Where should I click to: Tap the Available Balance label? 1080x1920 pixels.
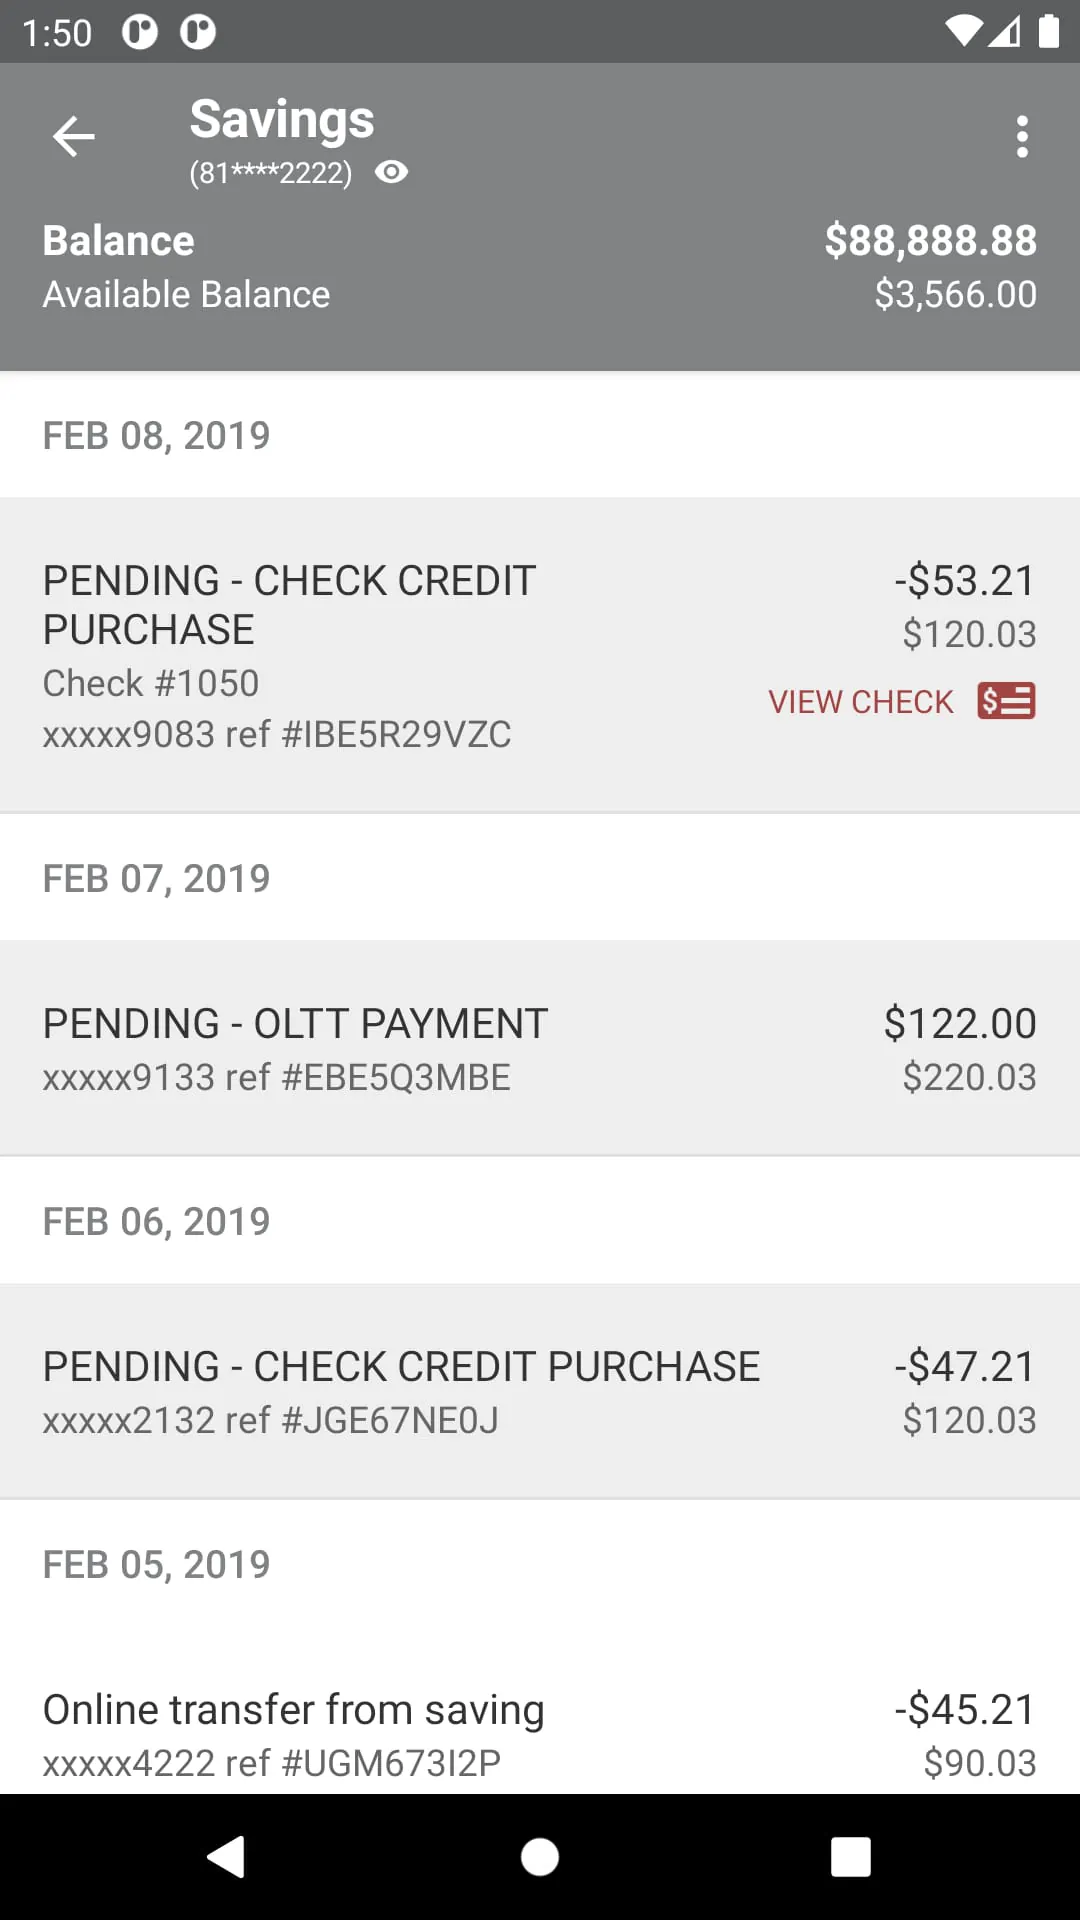(x=186, y=295)
